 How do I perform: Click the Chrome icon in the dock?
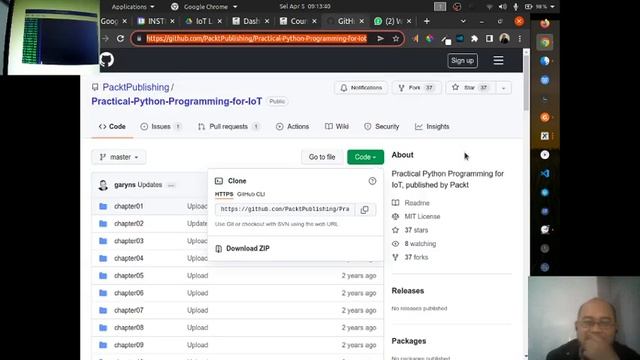(545, 42)
